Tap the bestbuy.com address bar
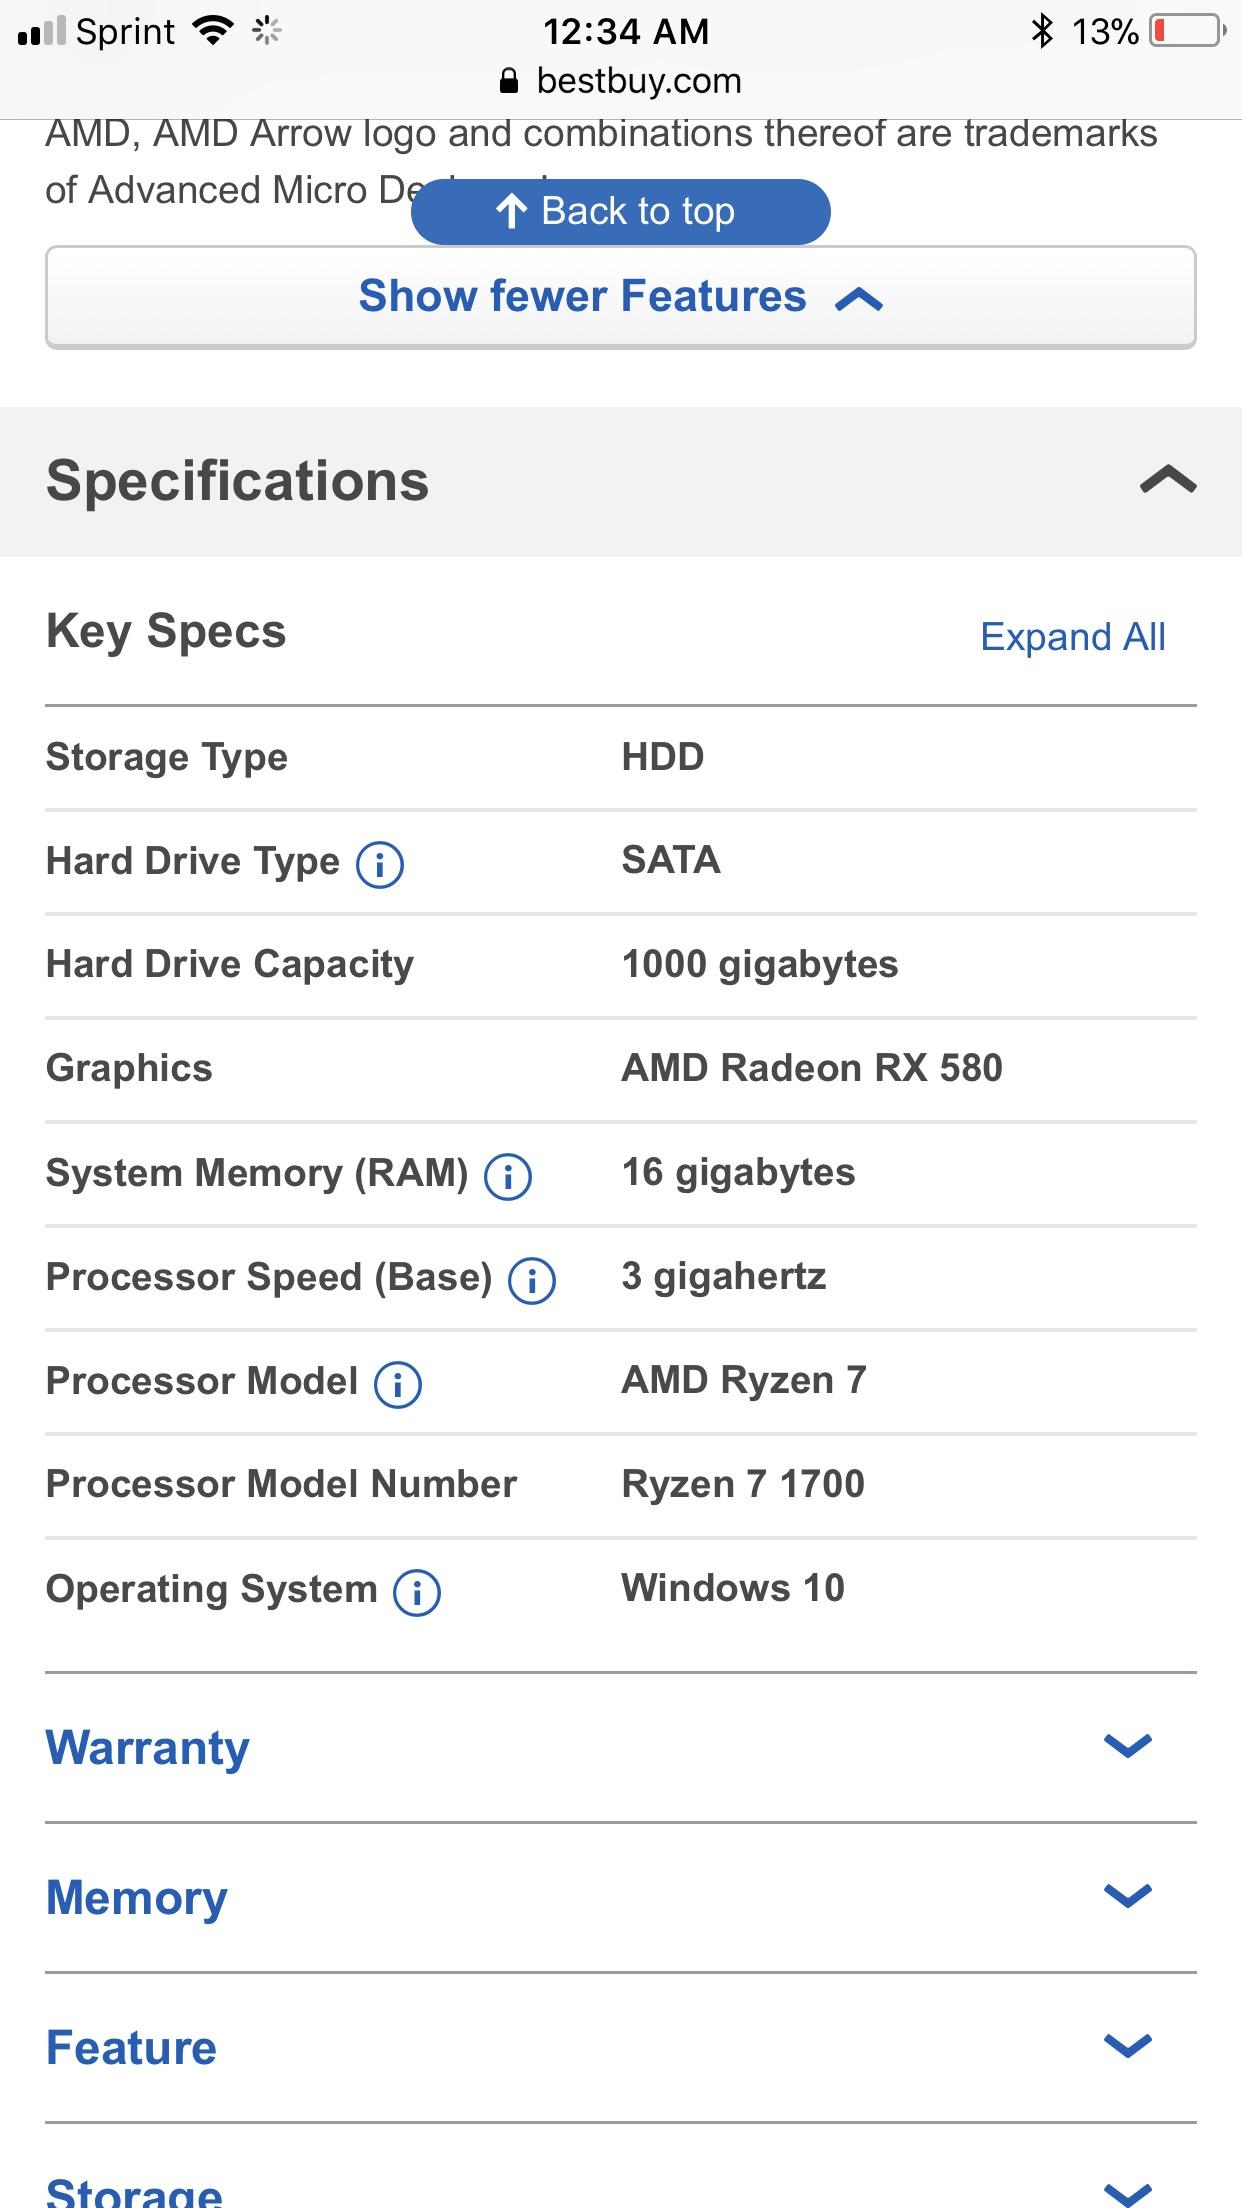This screenshot has width=1242, height=2208. [638, 81]
